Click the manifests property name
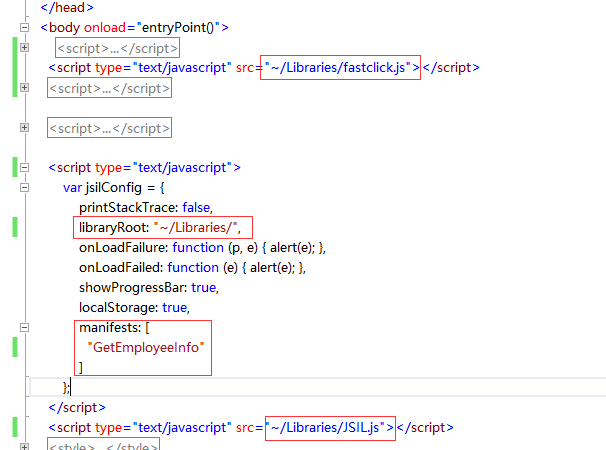 click(110, 328)
